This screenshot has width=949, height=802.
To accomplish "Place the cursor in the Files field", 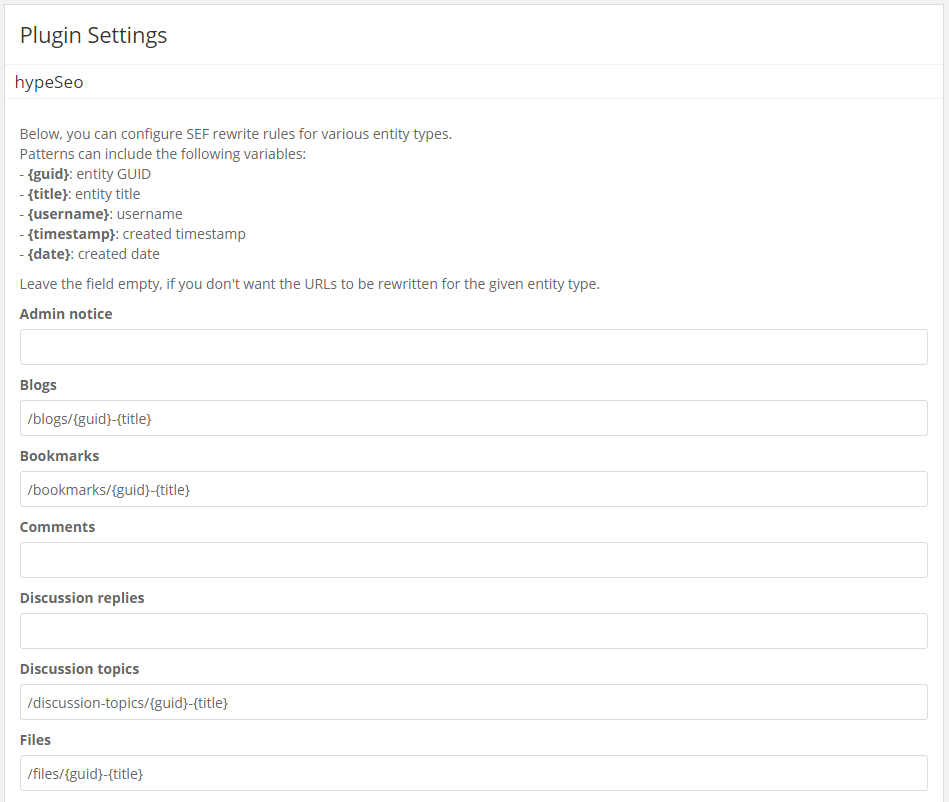I will click(x=473, y=773).
